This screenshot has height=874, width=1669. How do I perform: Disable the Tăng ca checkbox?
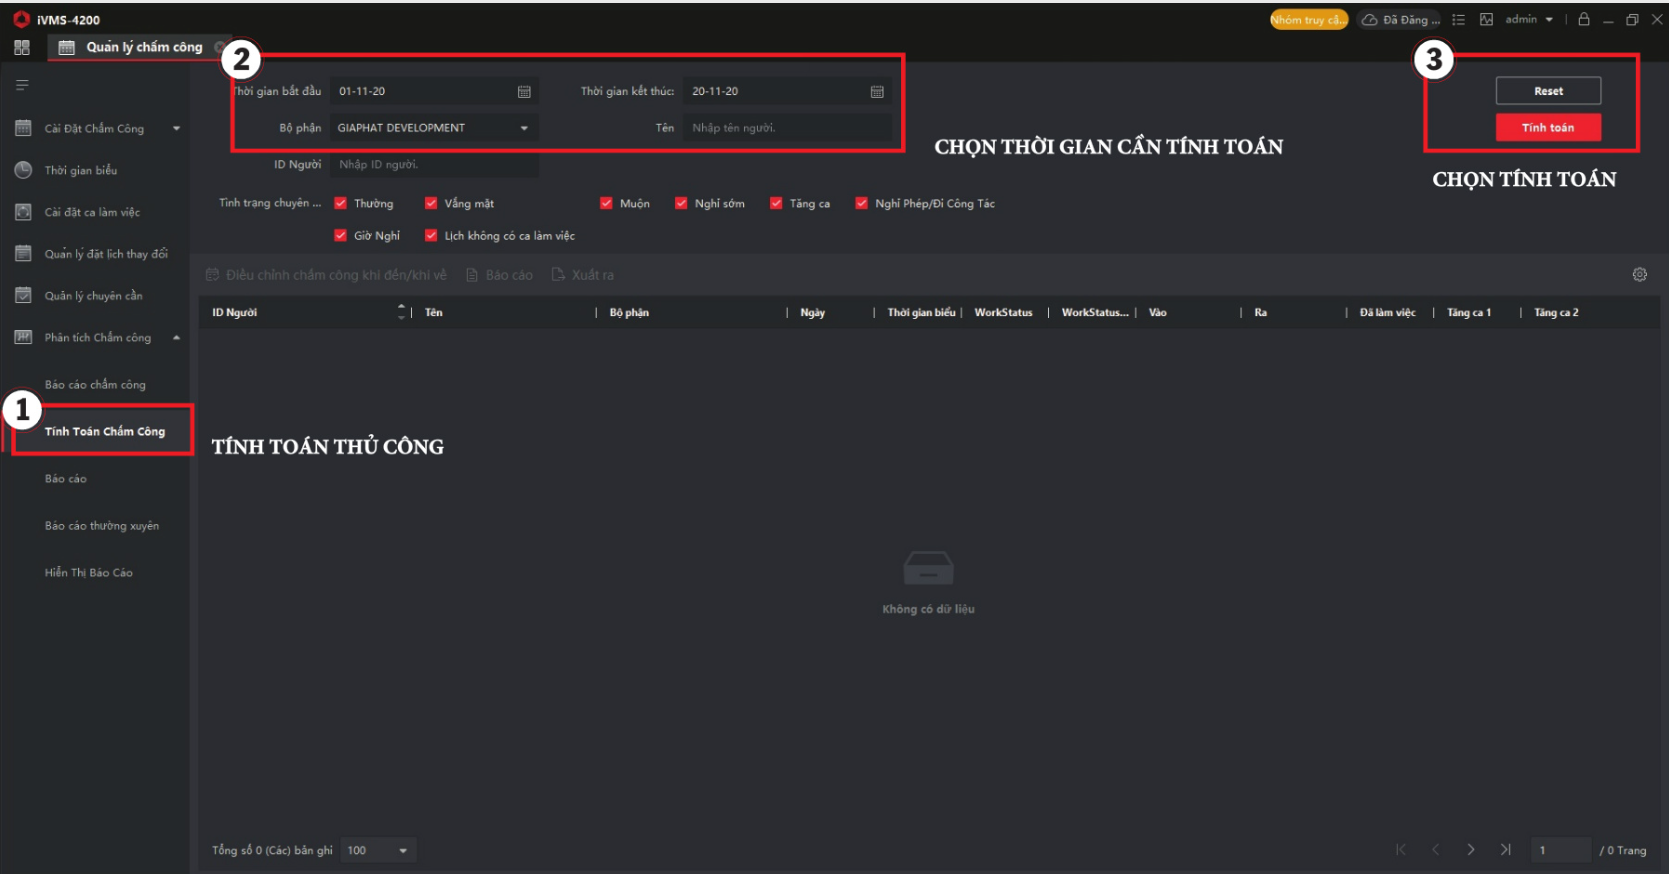click(x=776, y=204)
